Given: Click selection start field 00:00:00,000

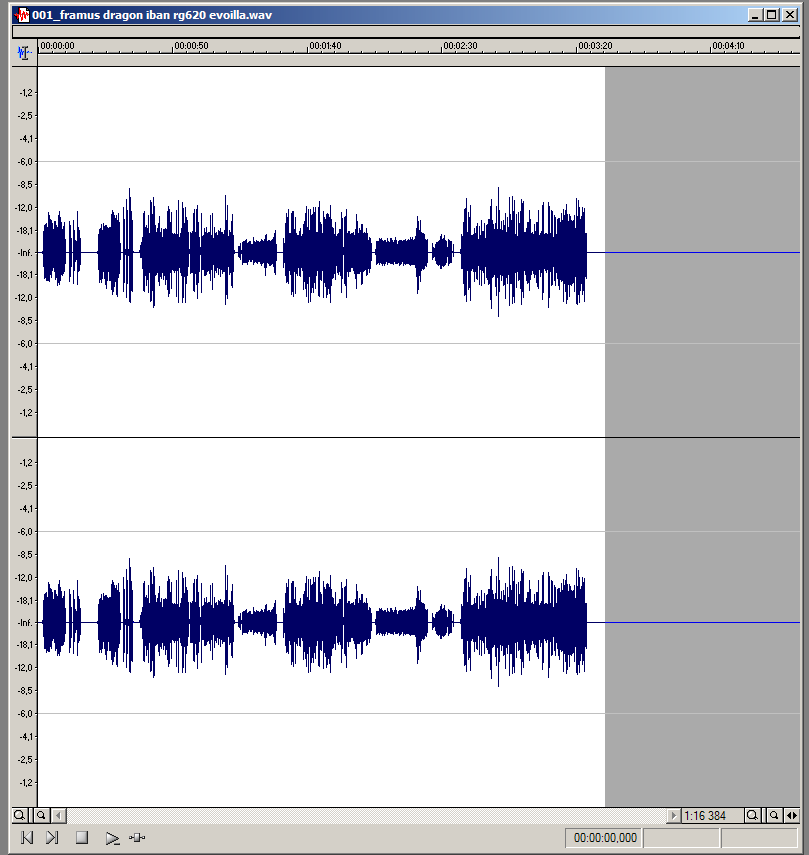Looking at the screenshot, I should [605, 838].
